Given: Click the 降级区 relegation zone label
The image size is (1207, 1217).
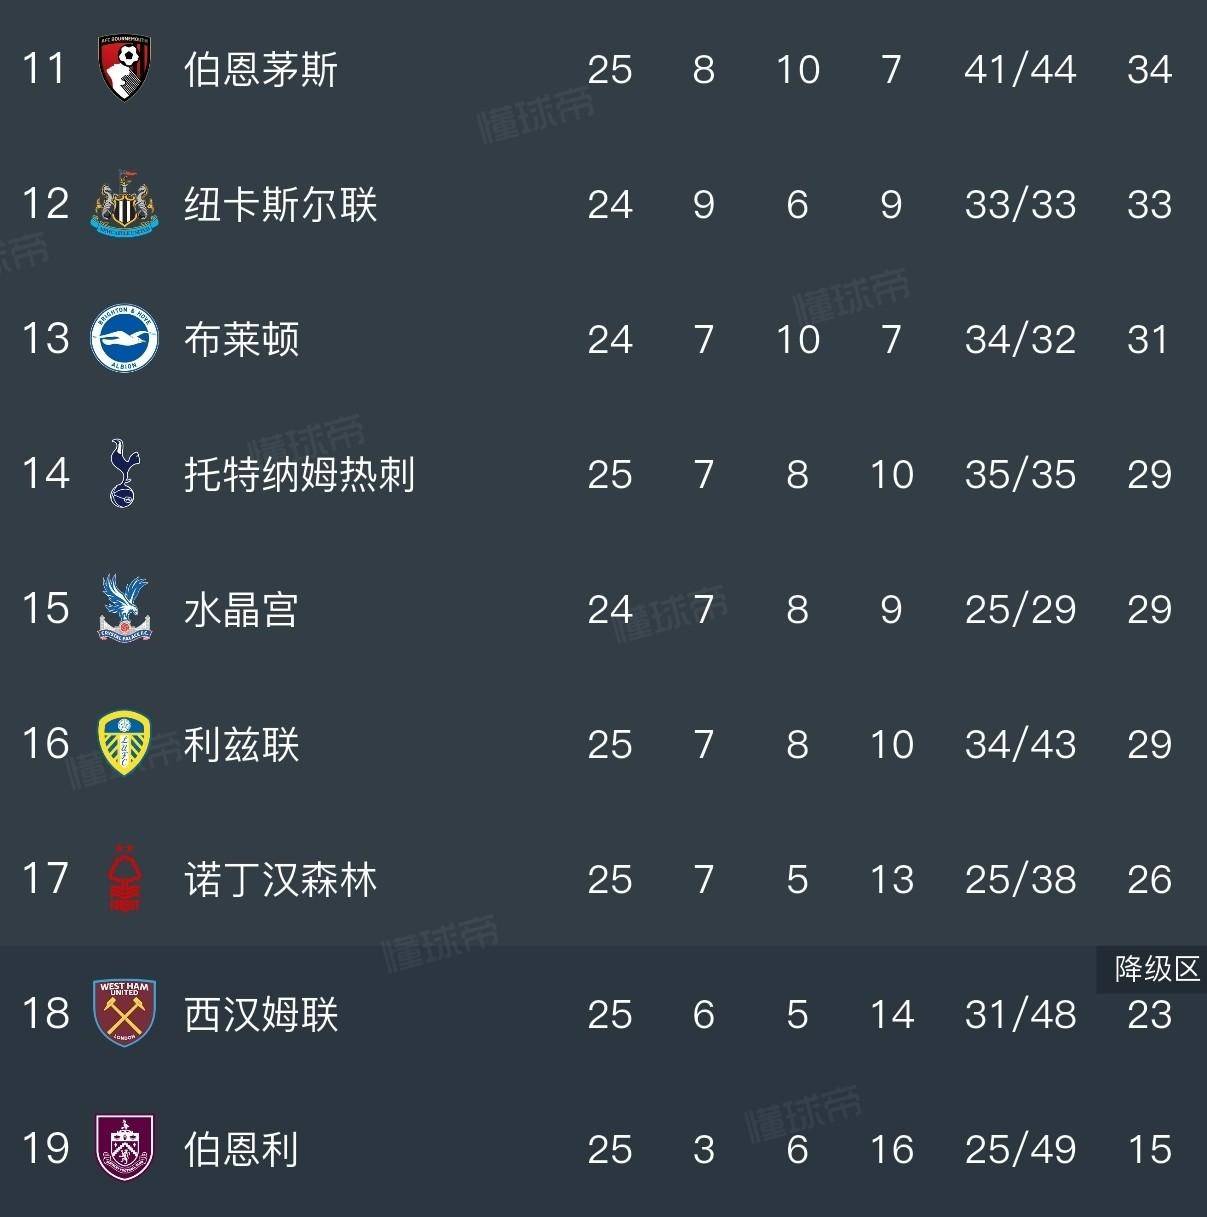Looking at the screenshot, I should [1157, 968].
